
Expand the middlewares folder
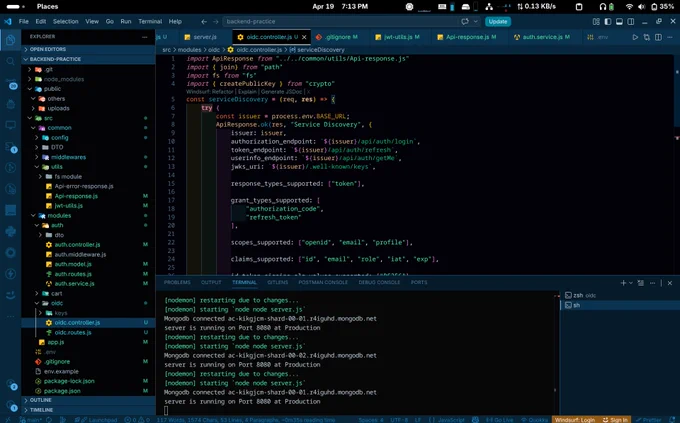[88, 157]
